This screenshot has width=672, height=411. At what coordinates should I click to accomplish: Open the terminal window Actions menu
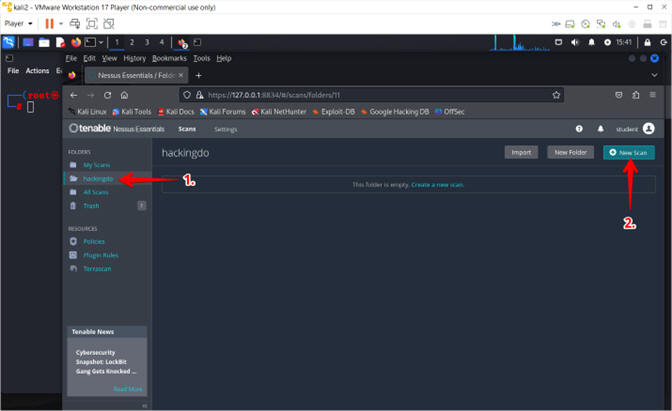pos(37,71)
